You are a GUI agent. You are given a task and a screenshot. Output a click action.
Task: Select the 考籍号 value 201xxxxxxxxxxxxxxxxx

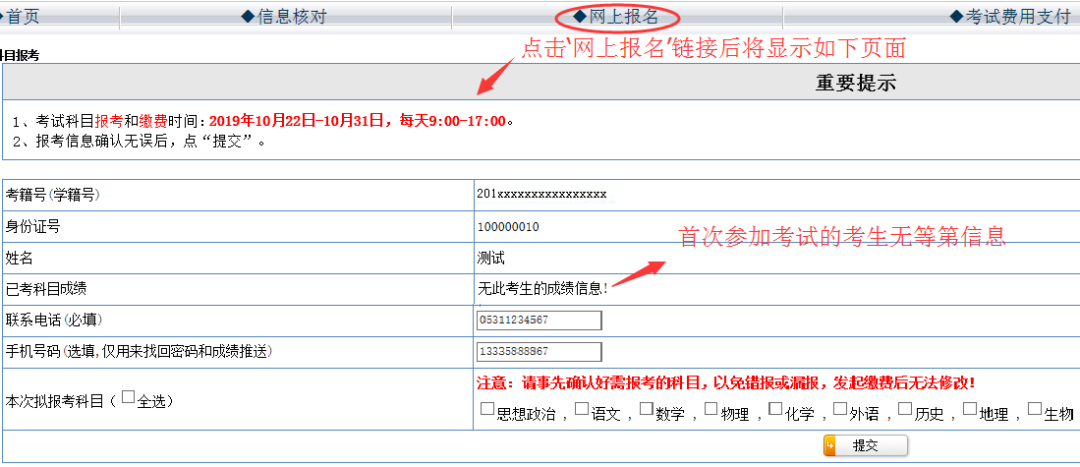pyautogui.click(x=541, y=194)
